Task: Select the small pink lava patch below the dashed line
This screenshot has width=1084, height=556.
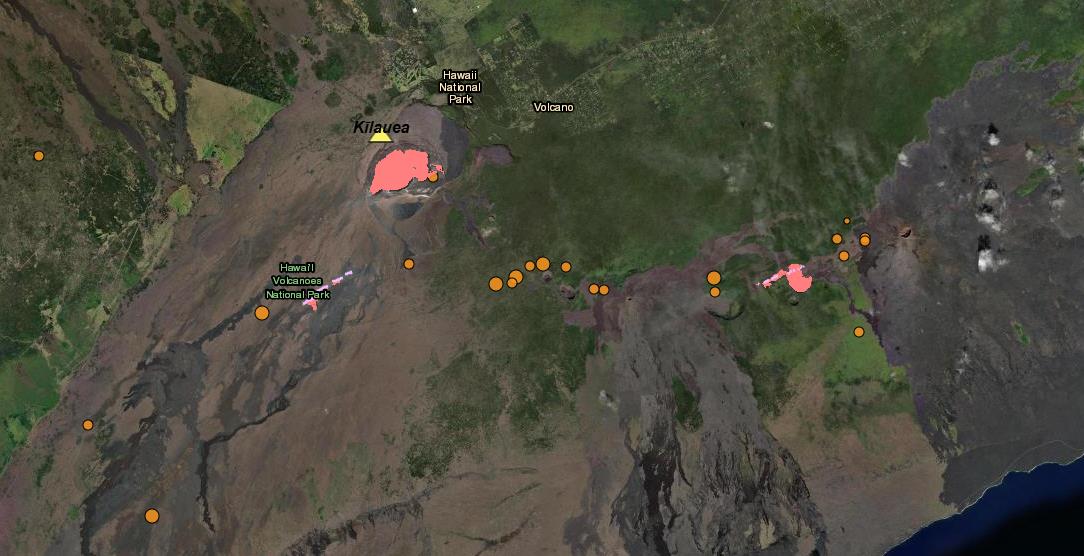Action: pyautogui.click(x=311, y=303)
